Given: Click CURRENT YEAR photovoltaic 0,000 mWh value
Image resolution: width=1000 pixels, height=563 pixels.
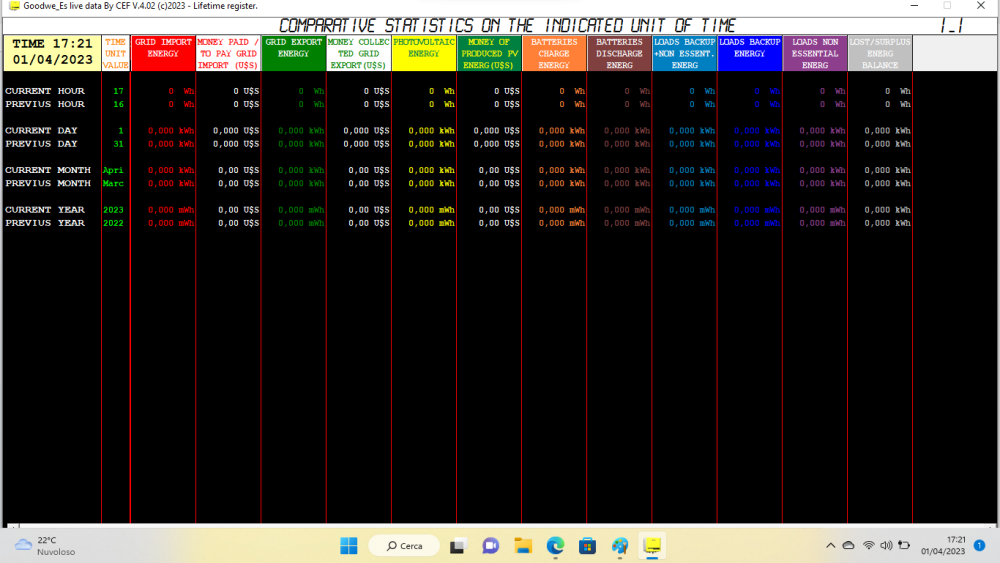Looking at the screenshot, I should pos(432,209).
